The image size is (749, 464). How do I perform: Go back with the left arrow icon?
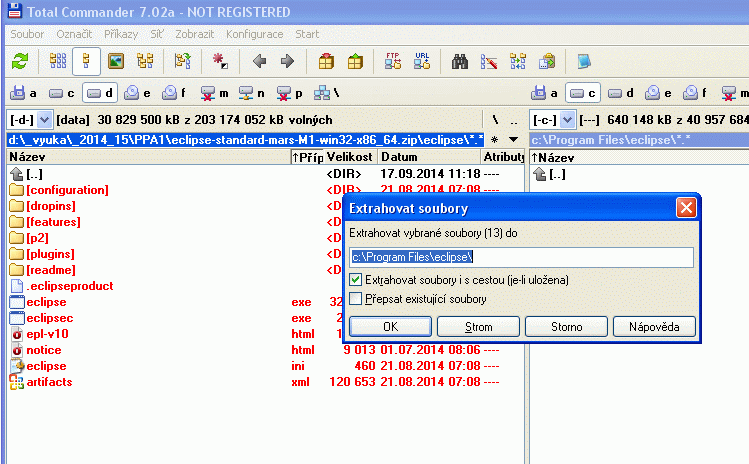259,61
